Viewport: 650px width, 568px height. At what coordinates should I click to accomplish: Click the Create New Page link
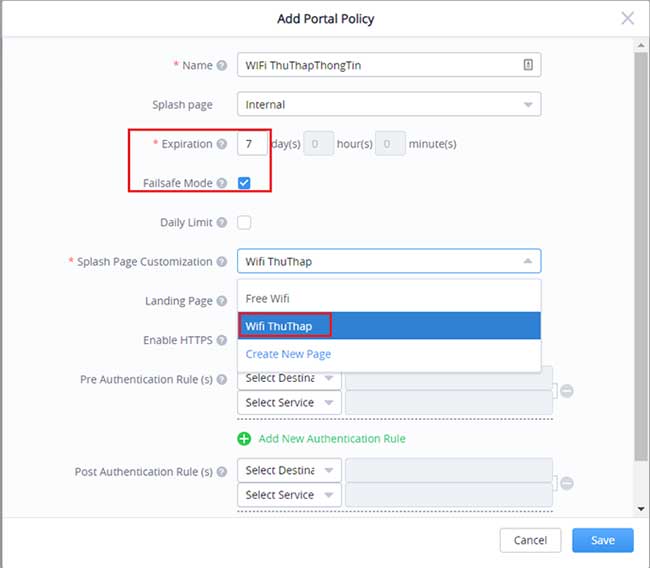(x=288, y=354)
